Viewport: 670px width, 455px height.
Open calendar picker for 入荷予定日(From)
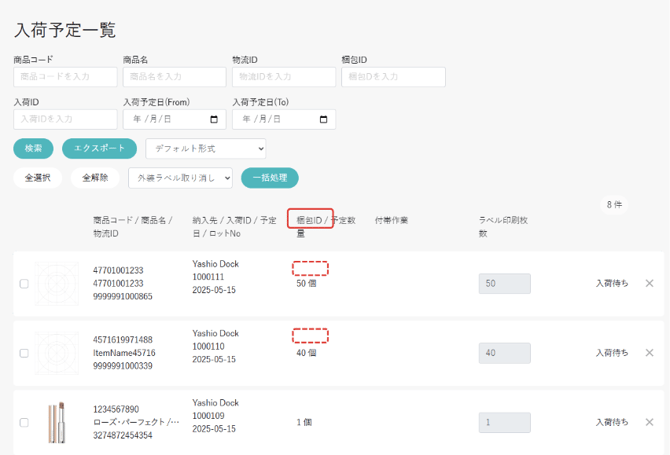pyautogui.click(x=213, y=120)
